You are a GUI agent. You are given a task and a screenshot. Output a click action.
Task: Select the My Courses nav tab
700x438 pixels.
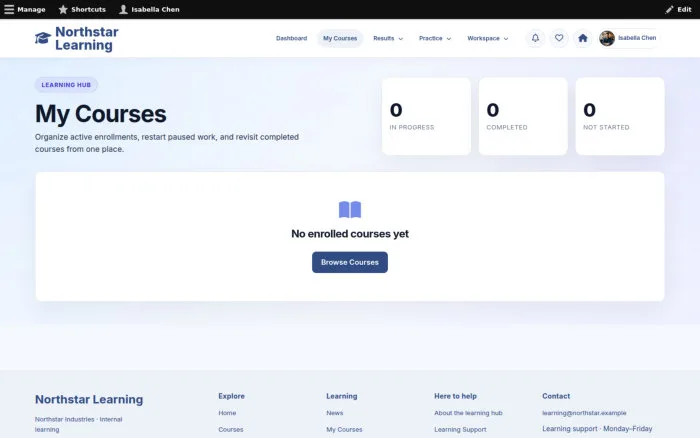pyautogui.click(x=340, y=38)
